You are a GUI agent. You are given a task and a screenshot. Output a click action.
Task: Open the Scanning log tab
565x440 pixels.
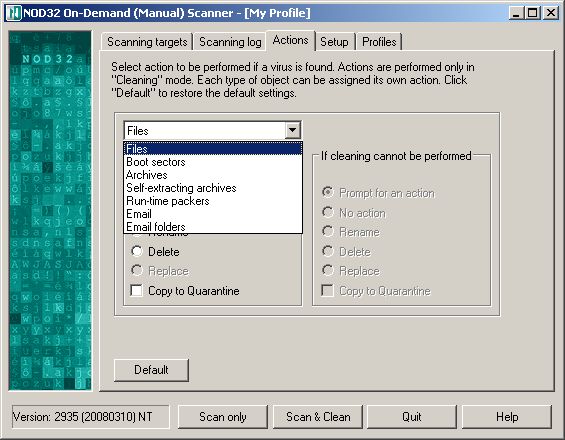230,42
